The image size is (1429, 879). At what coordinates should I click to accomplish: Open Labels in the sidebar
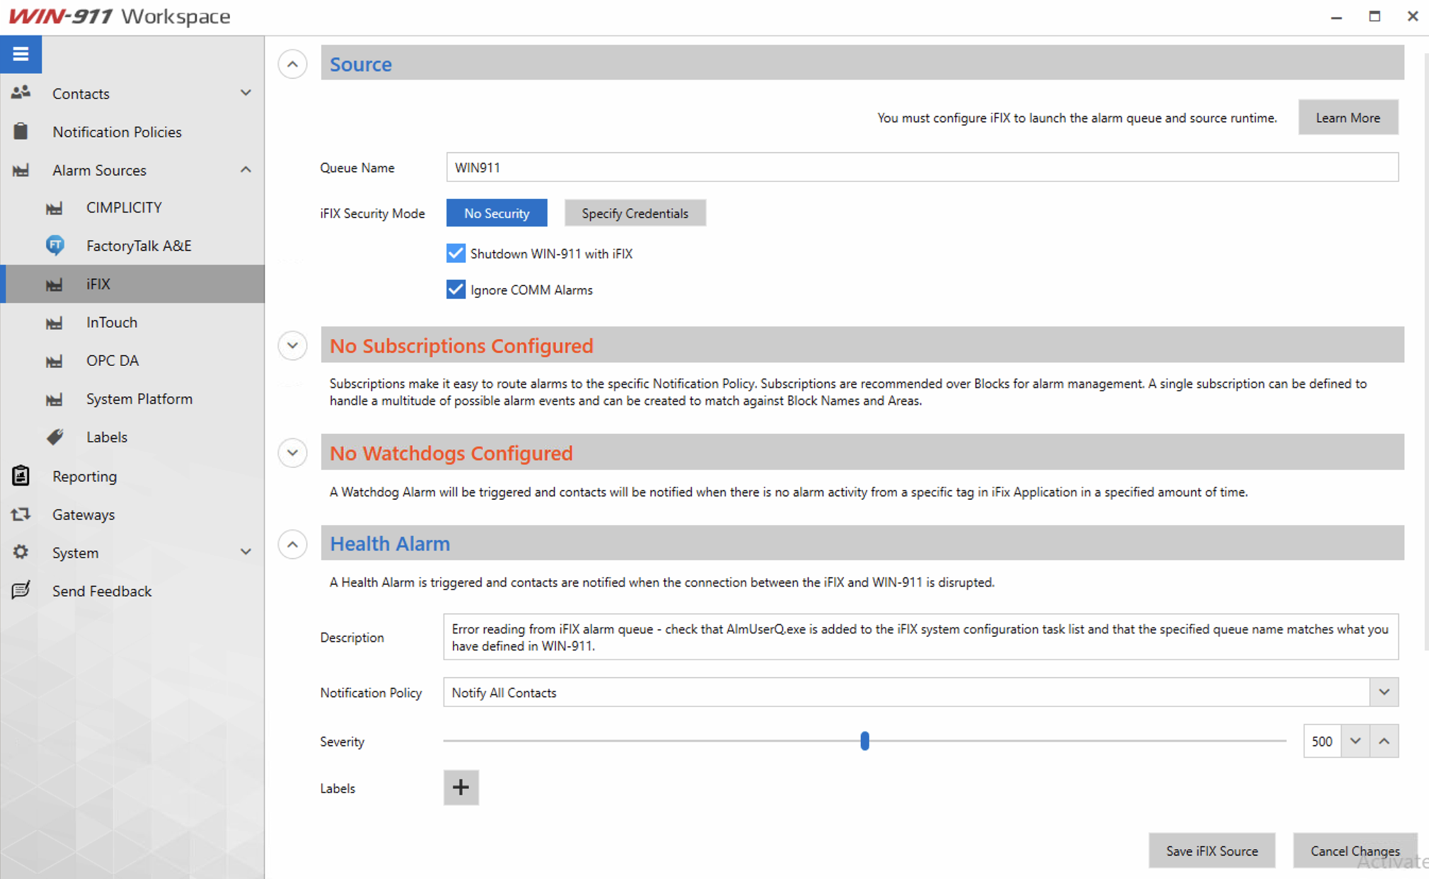pos(106,437)
